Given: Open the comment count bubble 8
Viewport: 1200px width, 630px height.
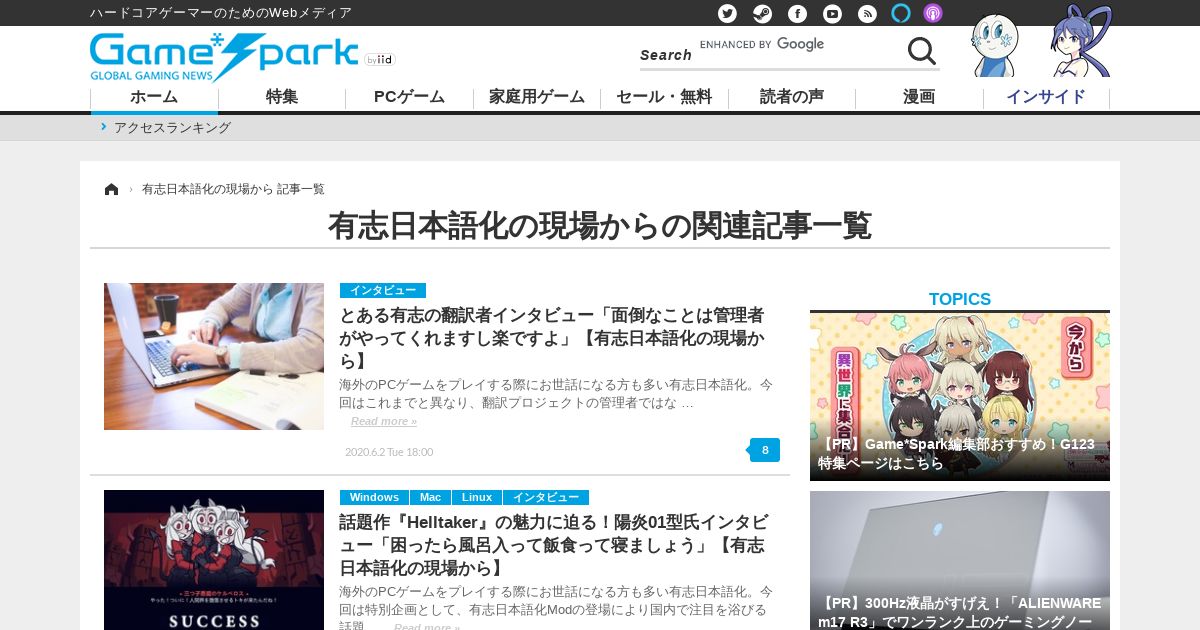Looking at the screenshot, I should point(765,450).
